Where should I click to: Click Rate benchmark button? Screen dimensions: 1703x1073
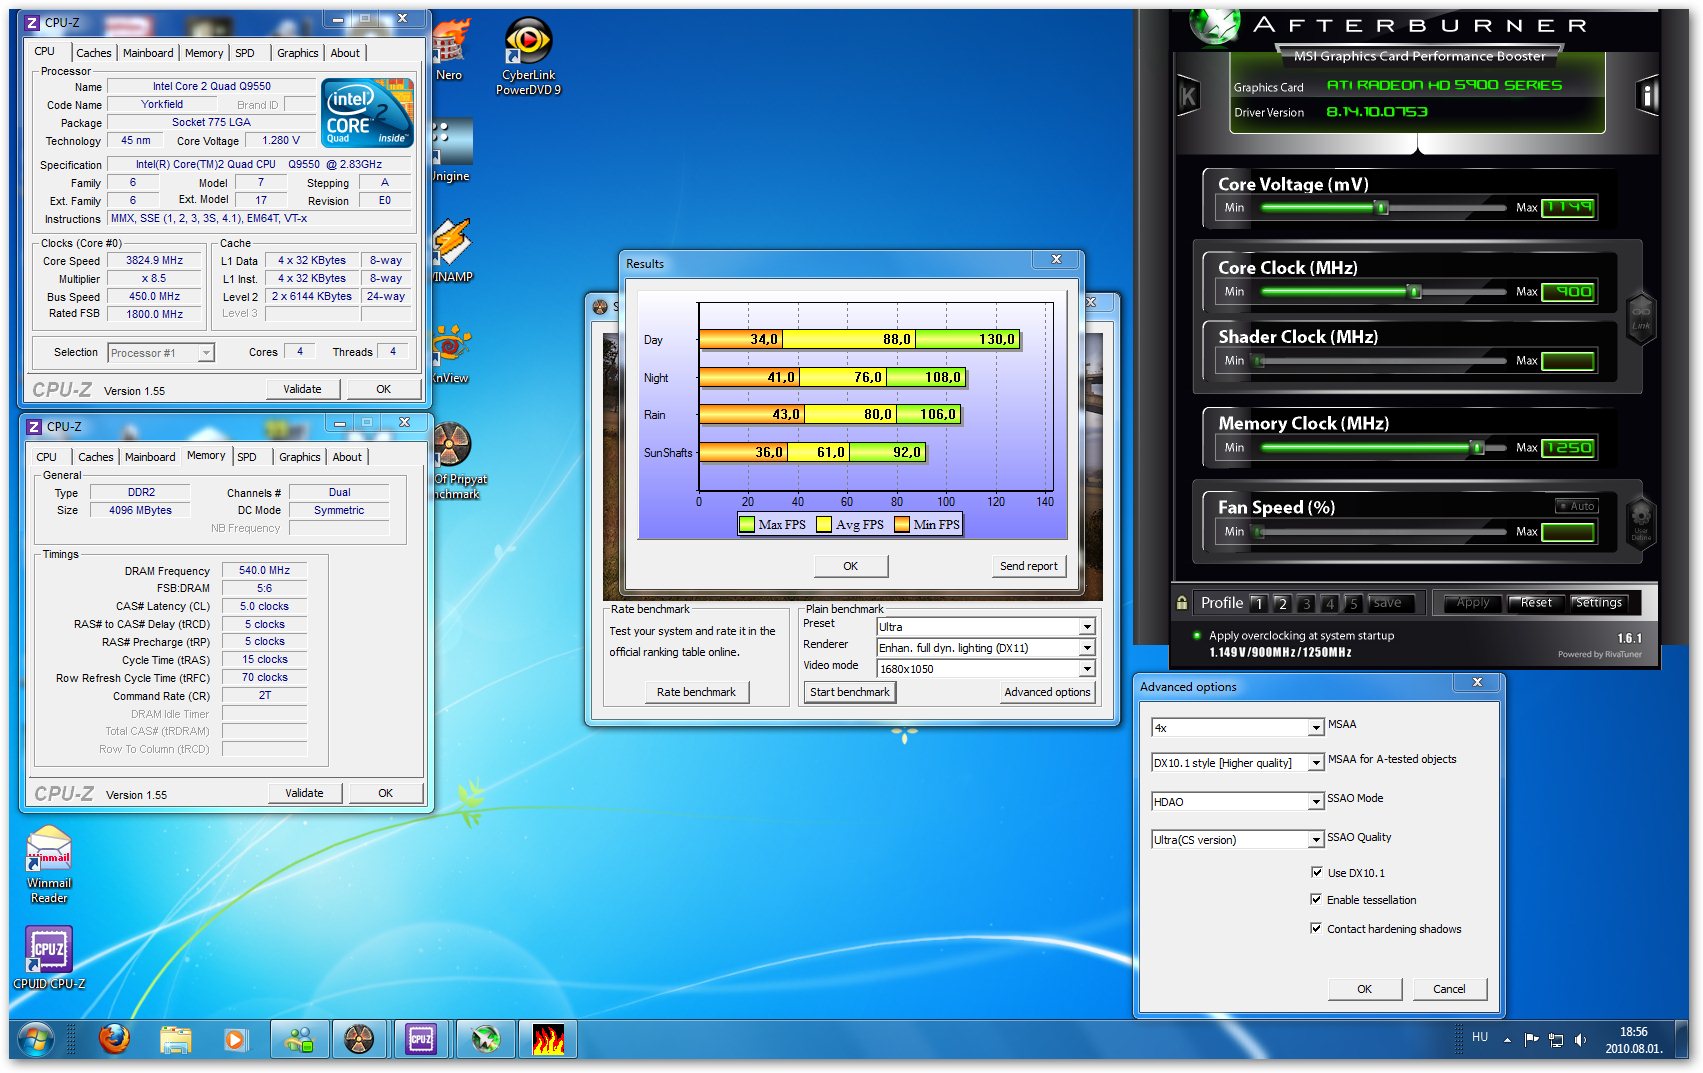[x=696, y=692]
